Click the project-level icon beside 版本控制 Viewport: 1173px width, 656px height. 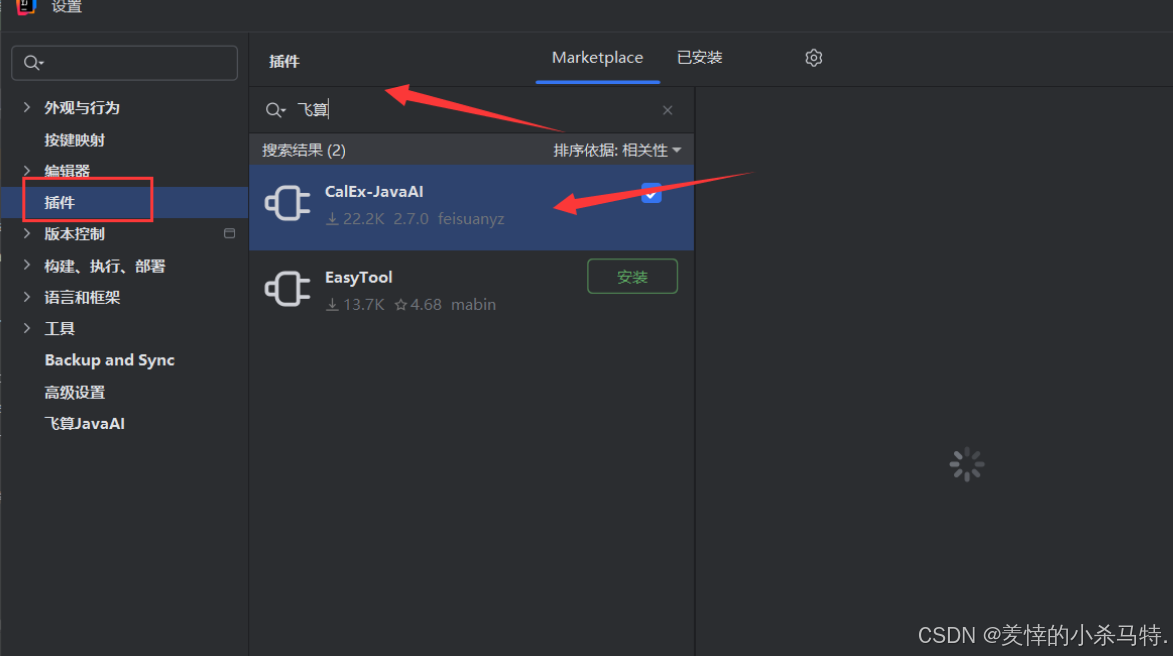pos(230,233)
